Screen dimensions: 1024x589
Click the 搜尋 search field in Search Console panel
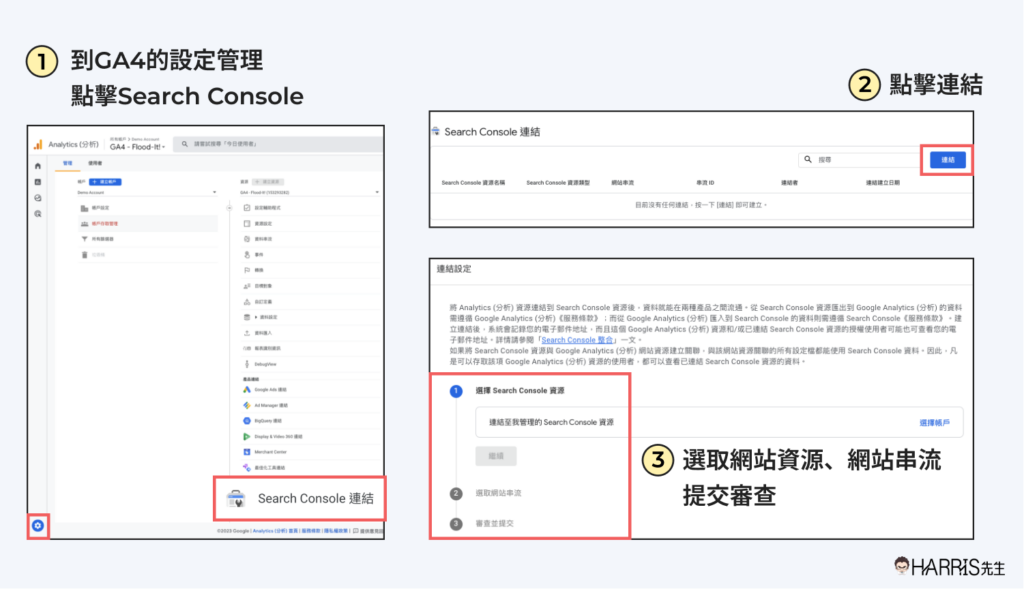point(859,159)
